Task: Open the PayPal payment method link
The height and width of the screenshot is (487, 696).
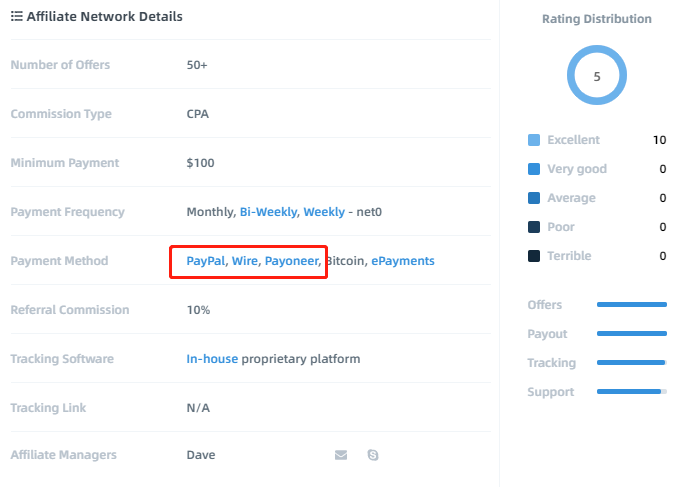Action: (206, 261)
